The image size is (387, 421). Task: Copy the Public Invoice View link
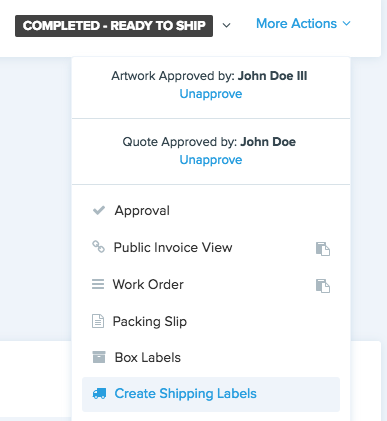pos(323,249)
